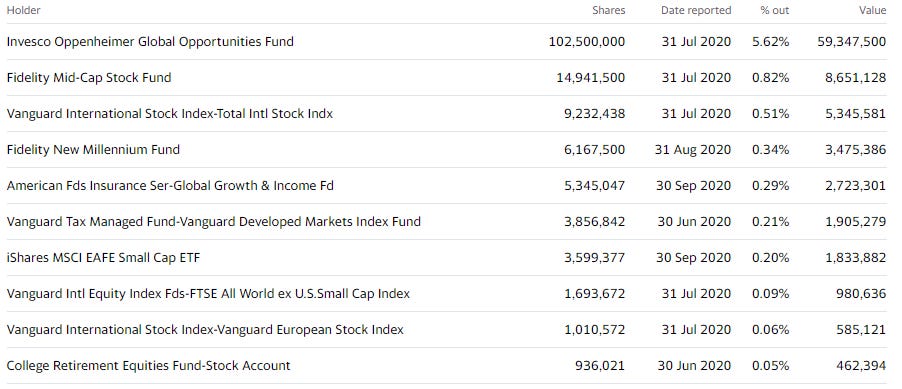The height and width of the screenshot is (389, 902).
Task: Click shares value 14,941,500
Action: tap(591, 78)
